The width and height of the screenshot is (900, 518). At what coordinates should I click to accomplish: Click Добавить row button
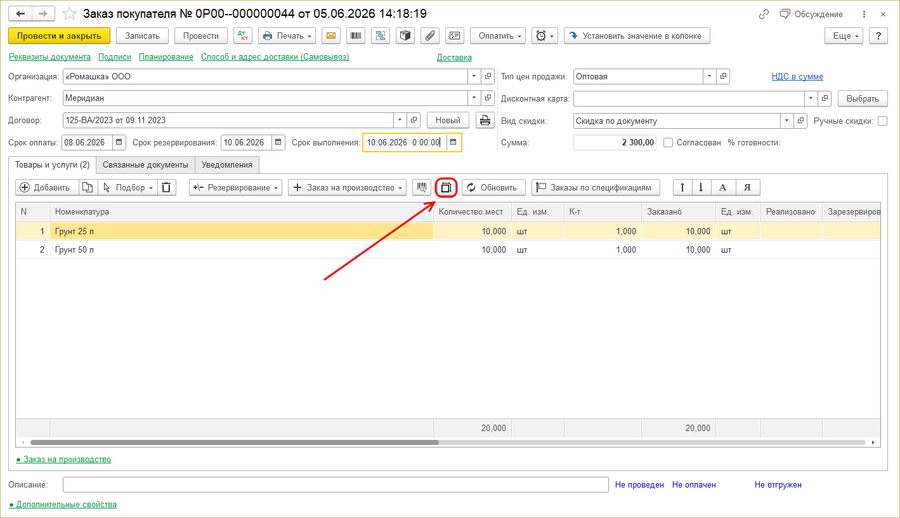coord(45,187)
